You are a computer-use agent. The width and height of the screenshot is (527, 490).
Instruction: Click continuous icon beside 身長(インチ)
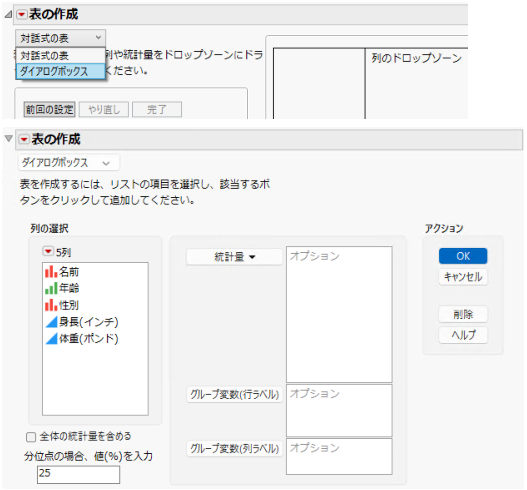[51, 322]
